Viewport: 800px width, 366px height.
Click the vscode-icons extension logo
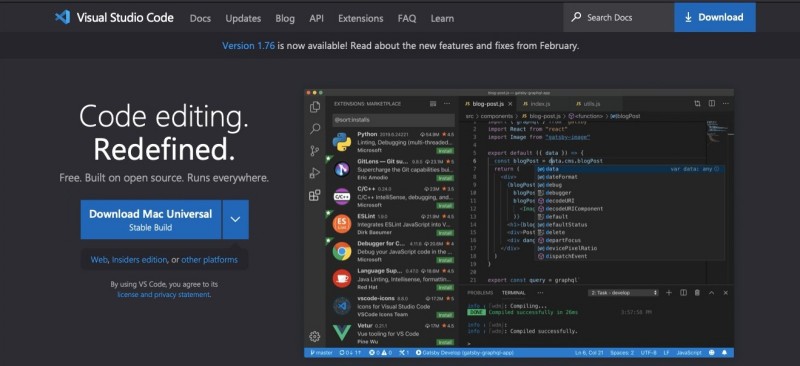342,306
